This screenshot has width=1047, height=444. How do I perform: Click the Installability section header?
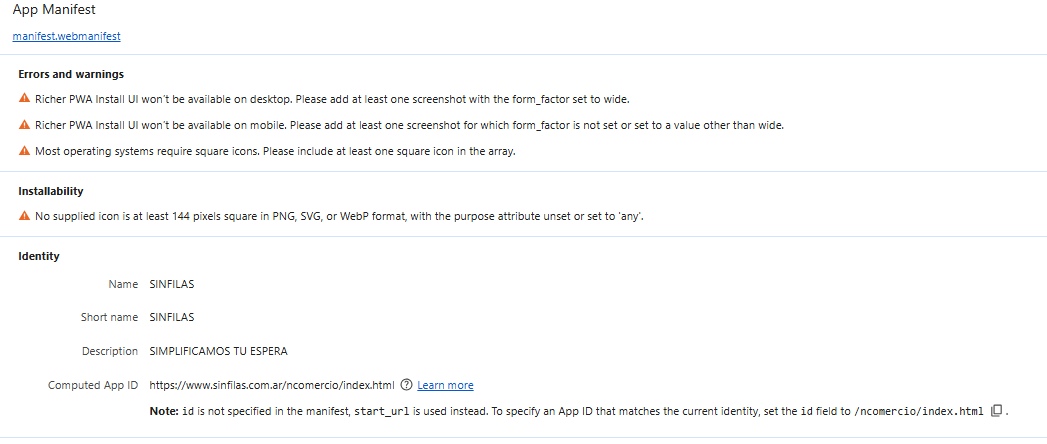(x=51, y=192)
